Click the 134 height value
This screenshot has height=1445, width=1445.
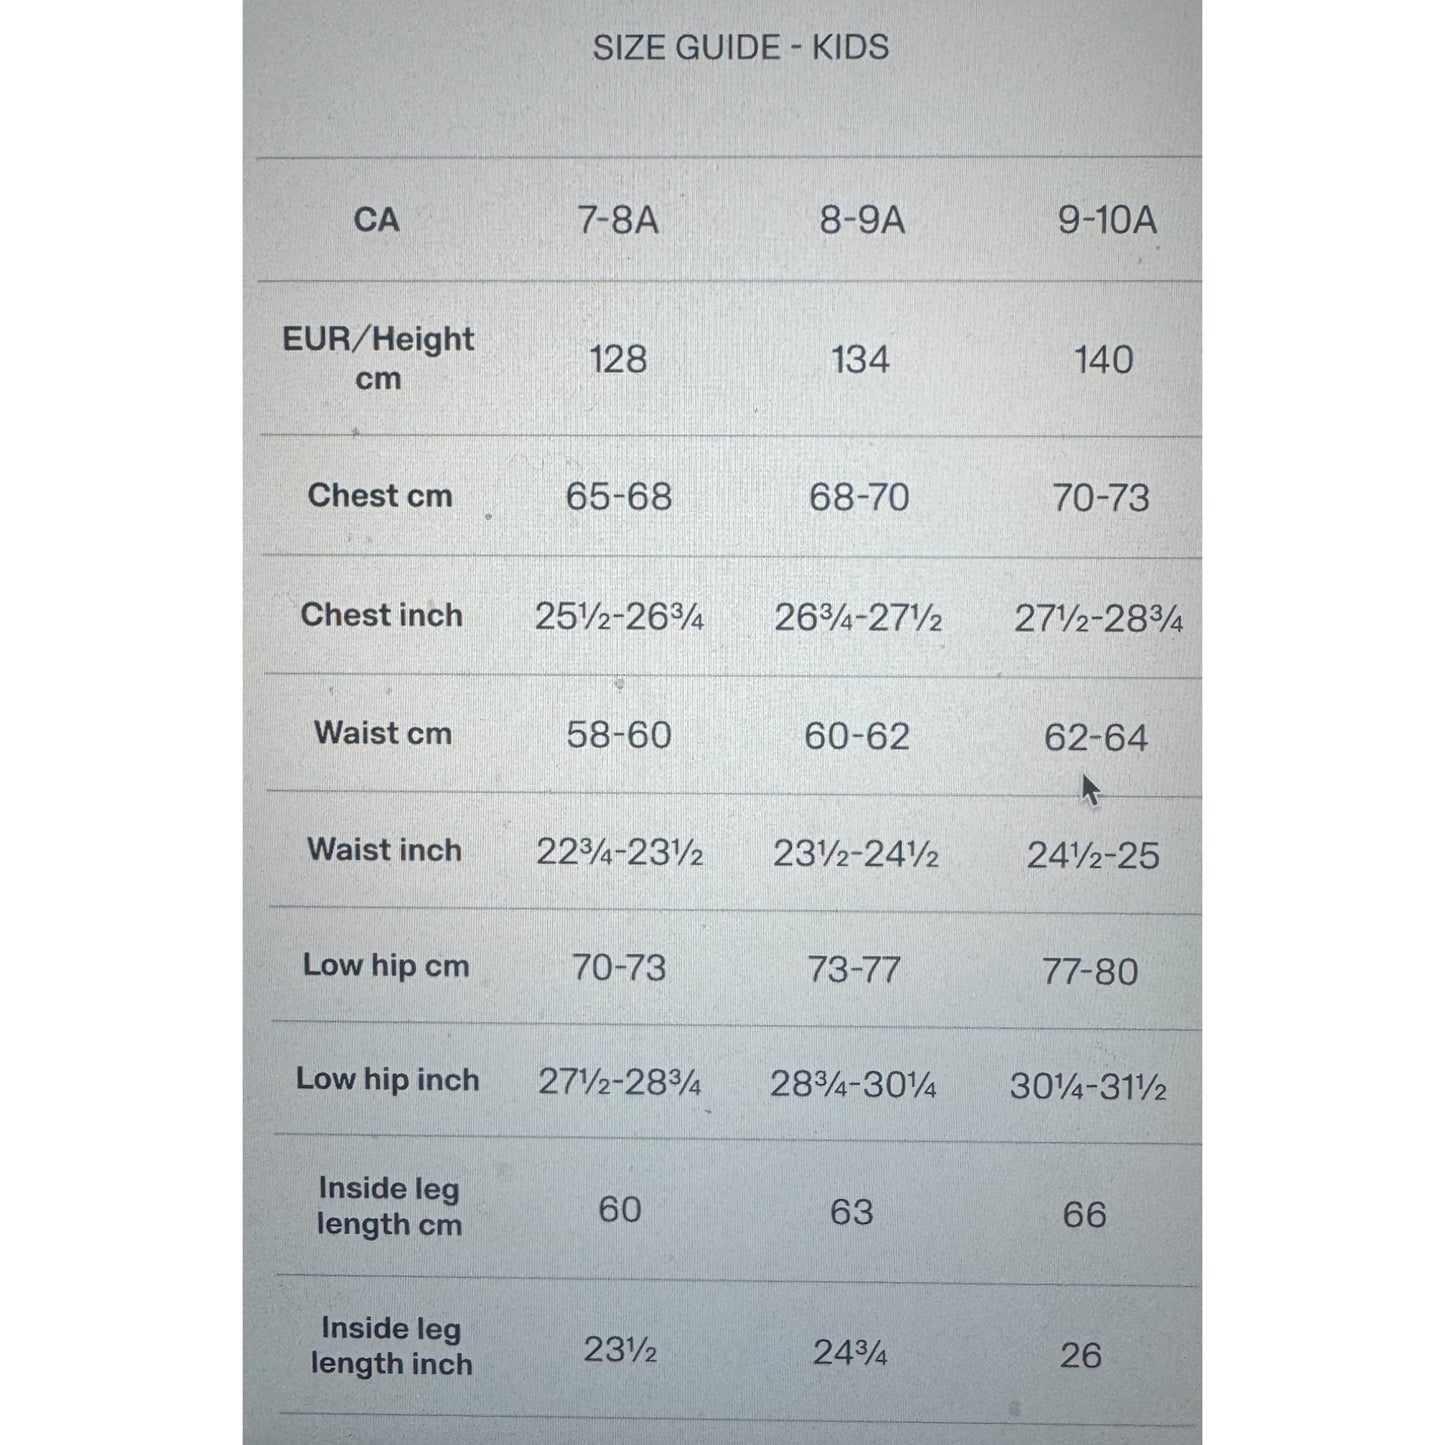pos(860,360)
